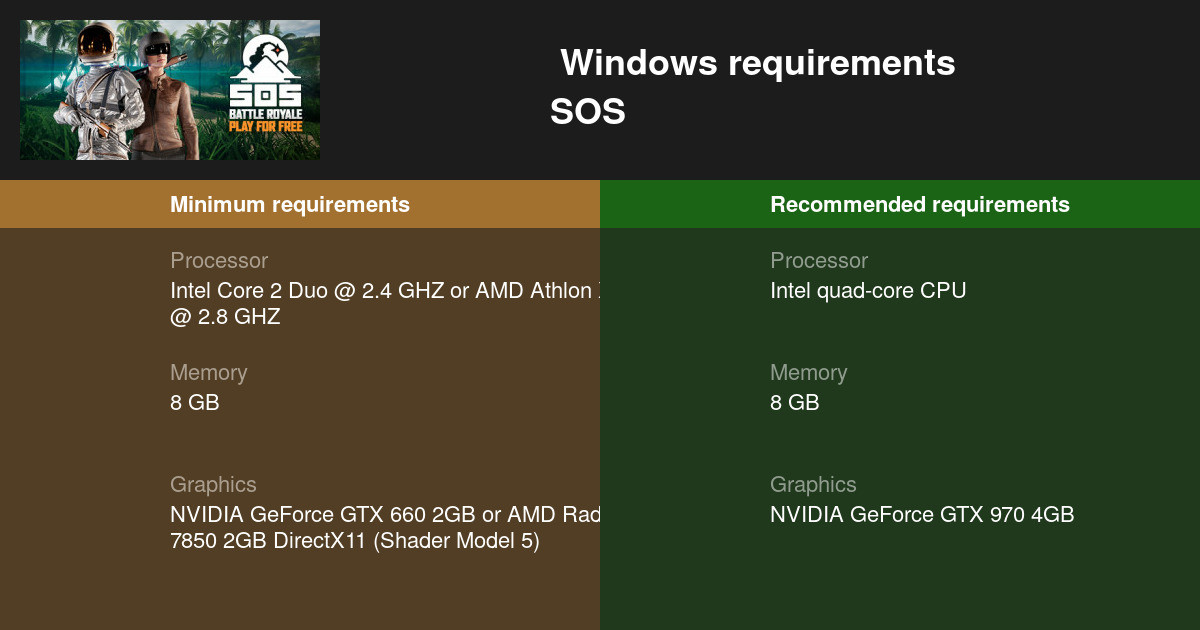The height and width of the screenshot is (630, 1200).
Task: Click the "Intel quad-core CPU" text
Action: coord(868,291)
